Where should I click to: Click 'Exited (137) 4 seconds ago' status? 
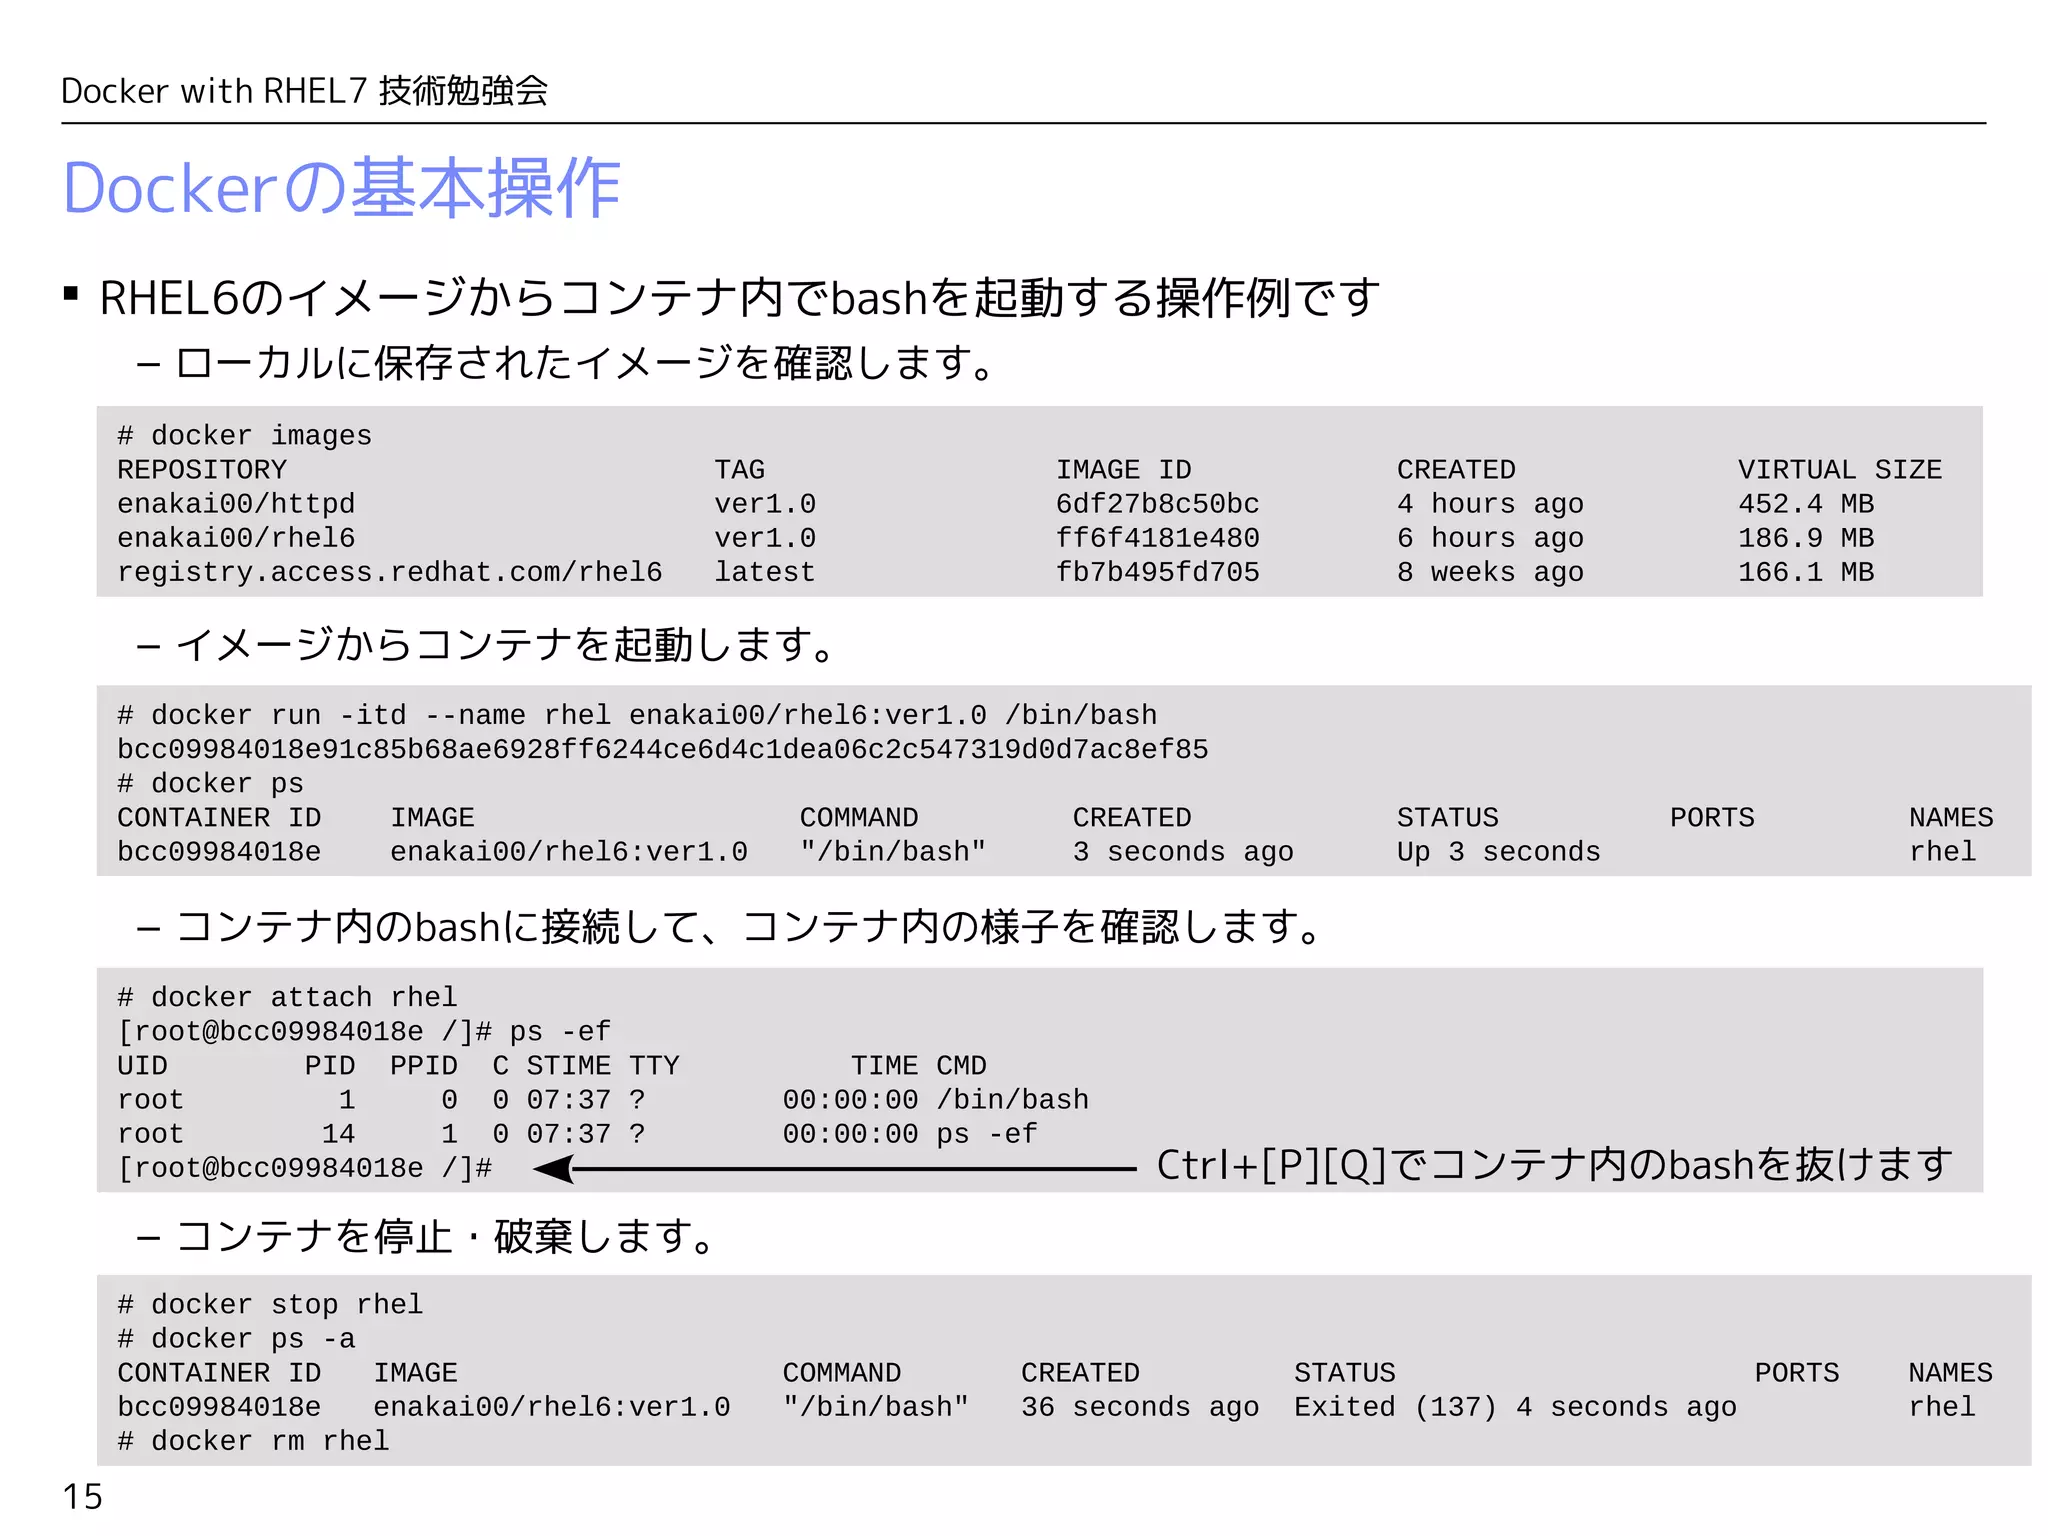[x=1515, y=1407]
